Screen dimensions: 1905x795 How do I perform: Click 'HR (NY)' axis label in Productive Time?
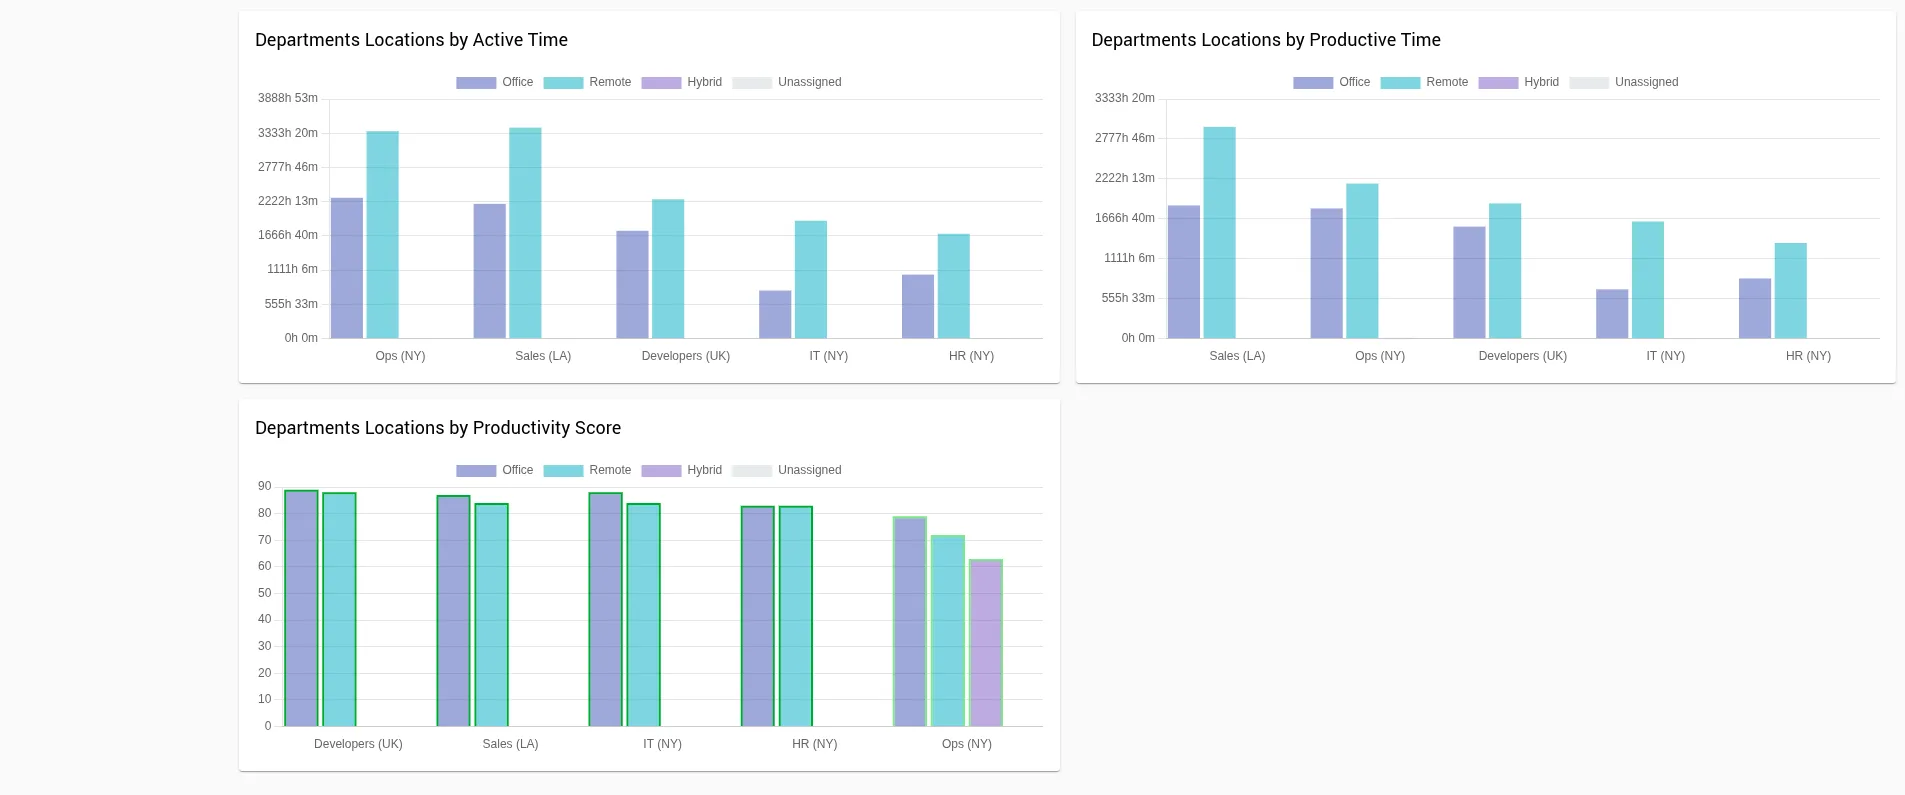pos(1808,356)
